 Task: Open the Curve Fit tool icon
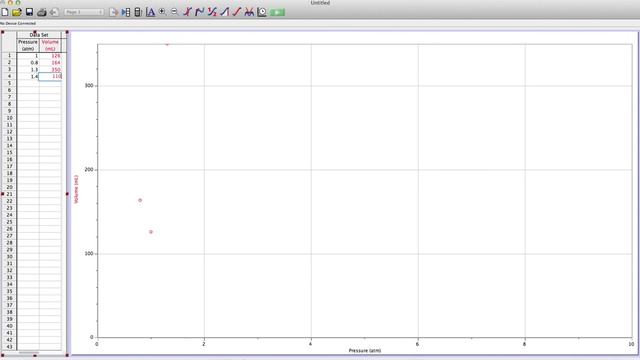tap(249, 12)
